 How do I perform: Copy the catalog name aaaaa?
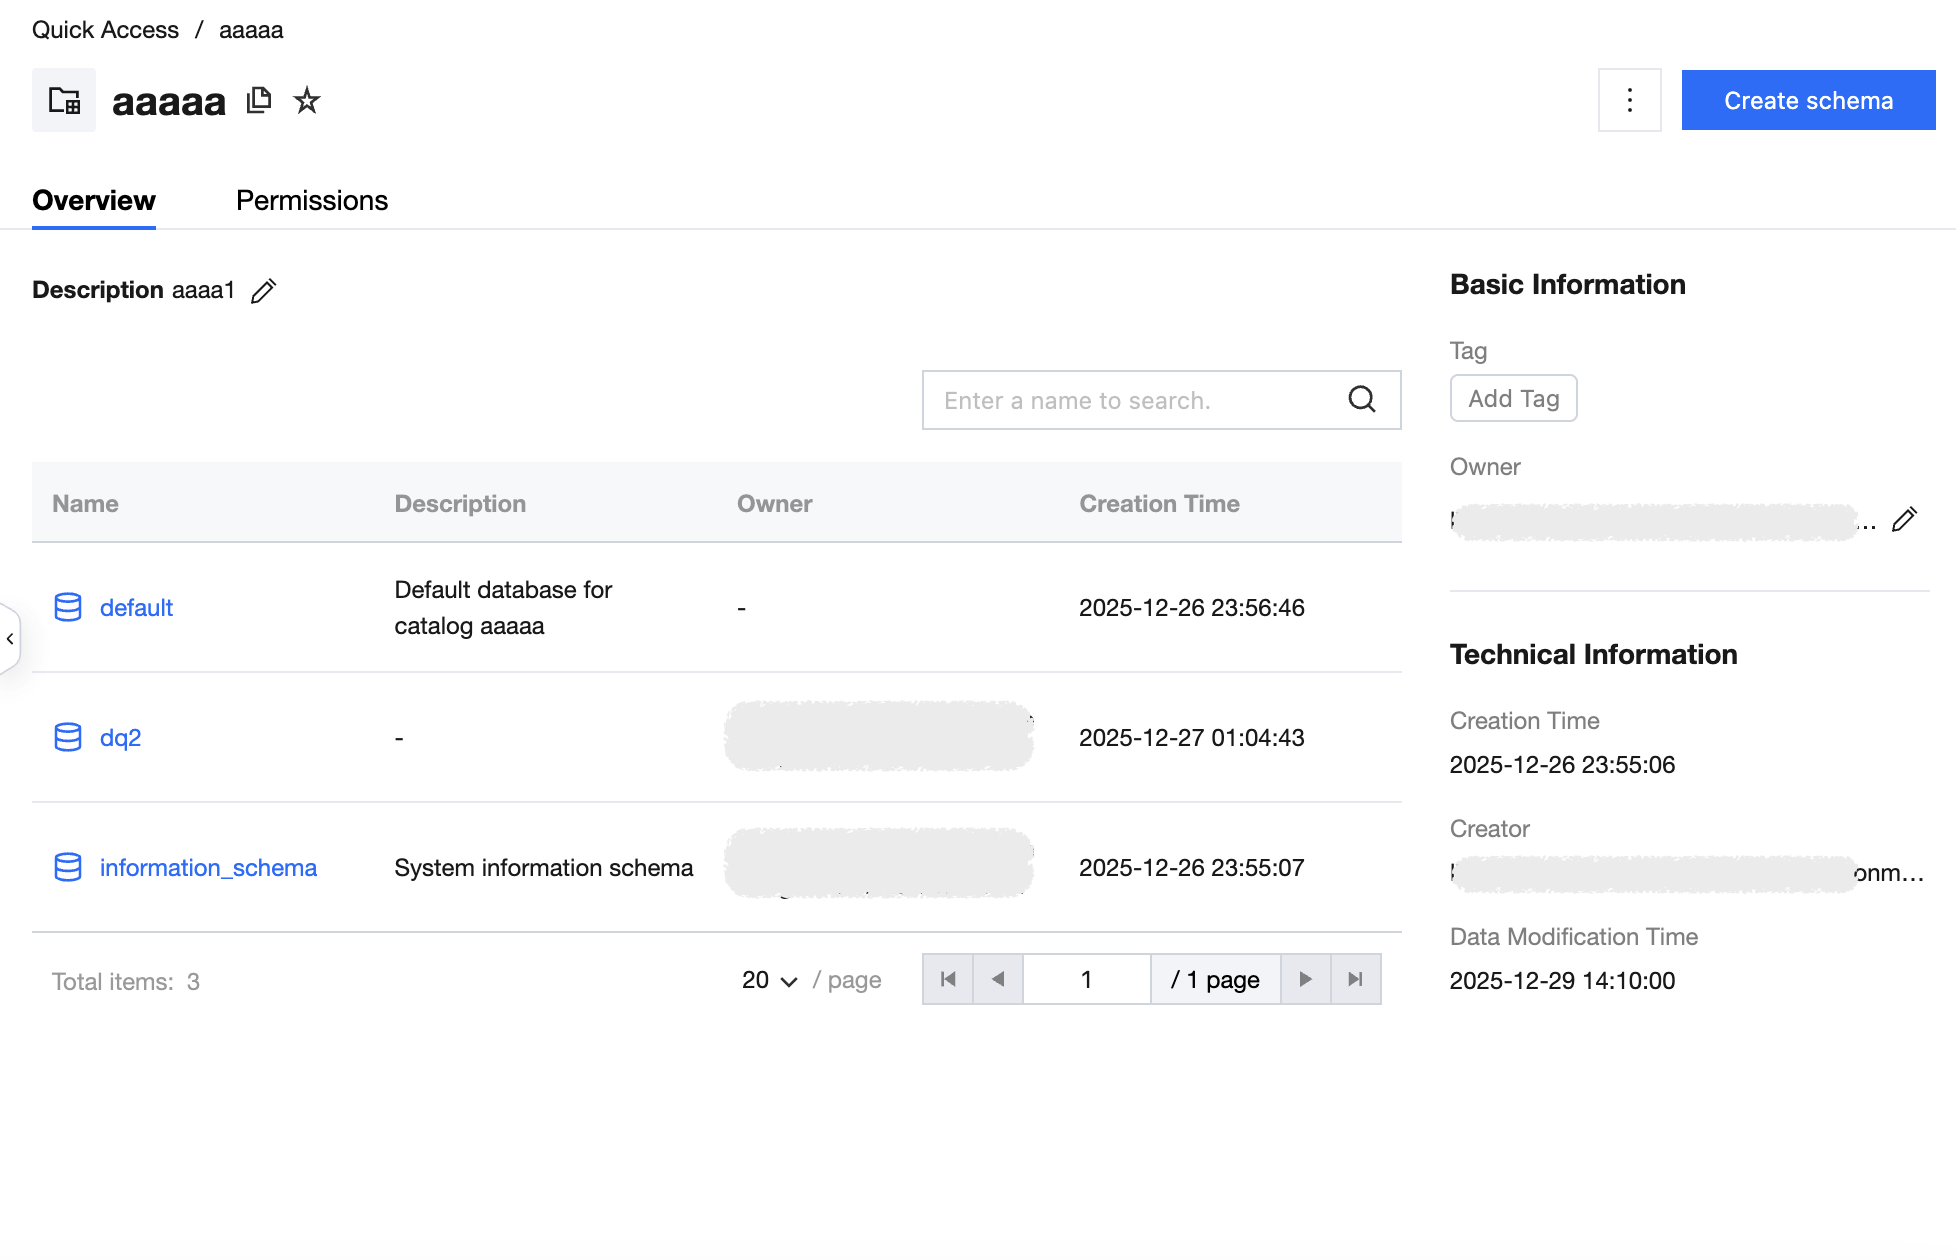click(x=259, y=100)
